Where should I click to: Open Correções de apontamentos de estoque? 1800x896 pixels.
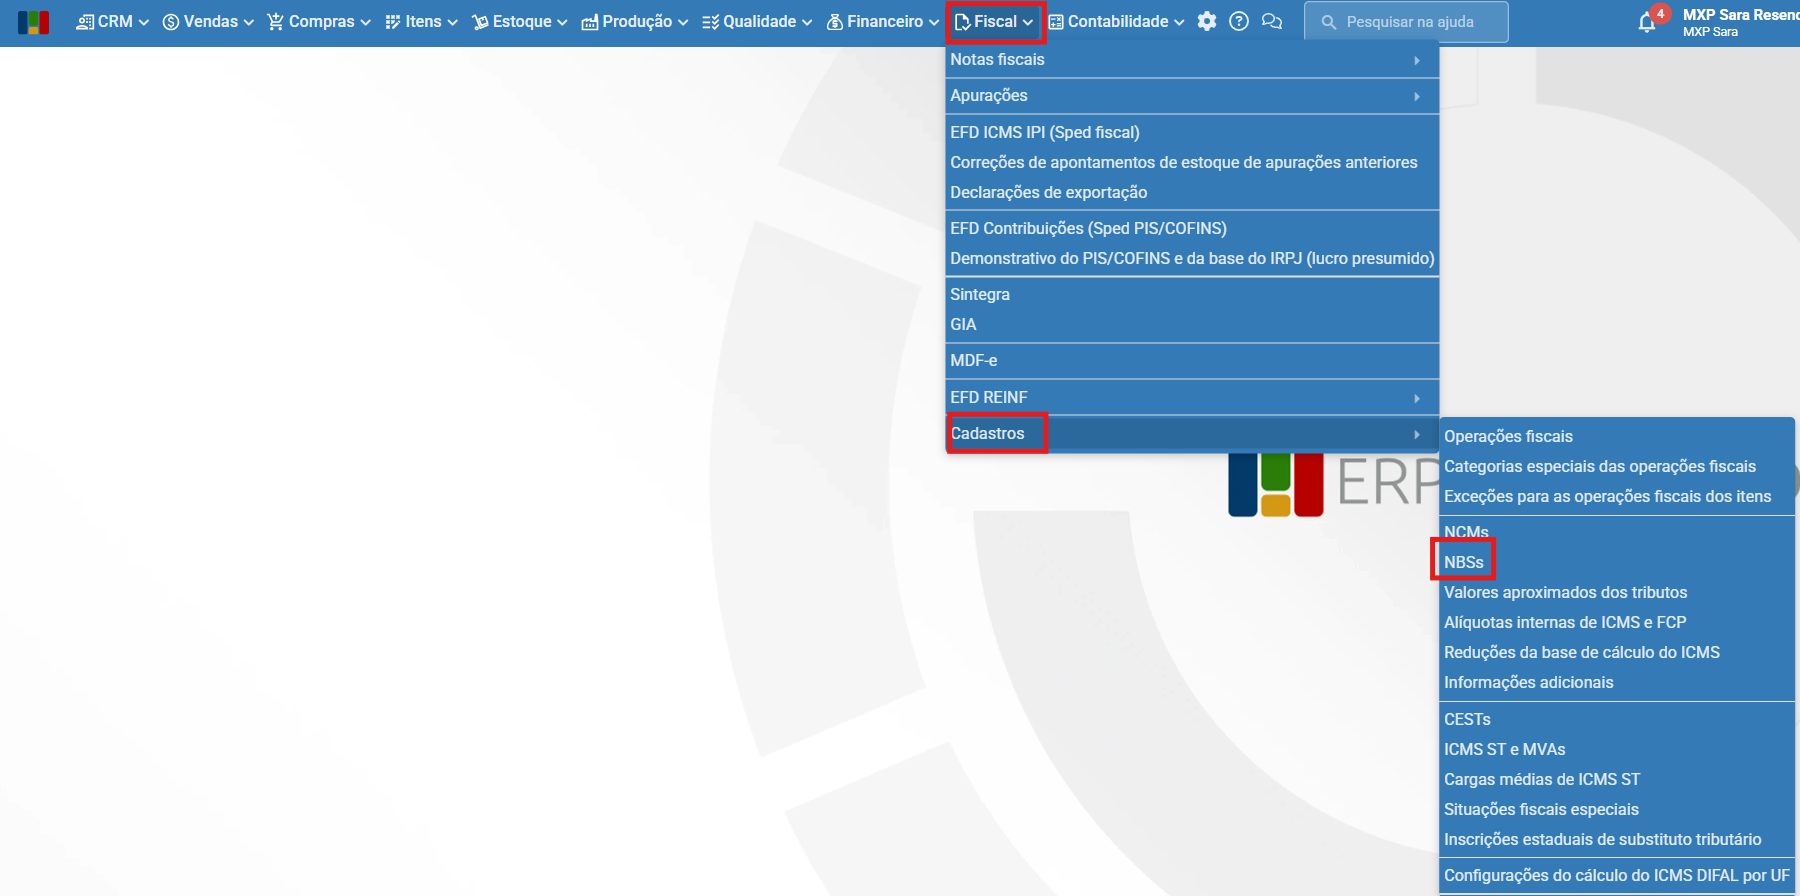coord(1192,162)
